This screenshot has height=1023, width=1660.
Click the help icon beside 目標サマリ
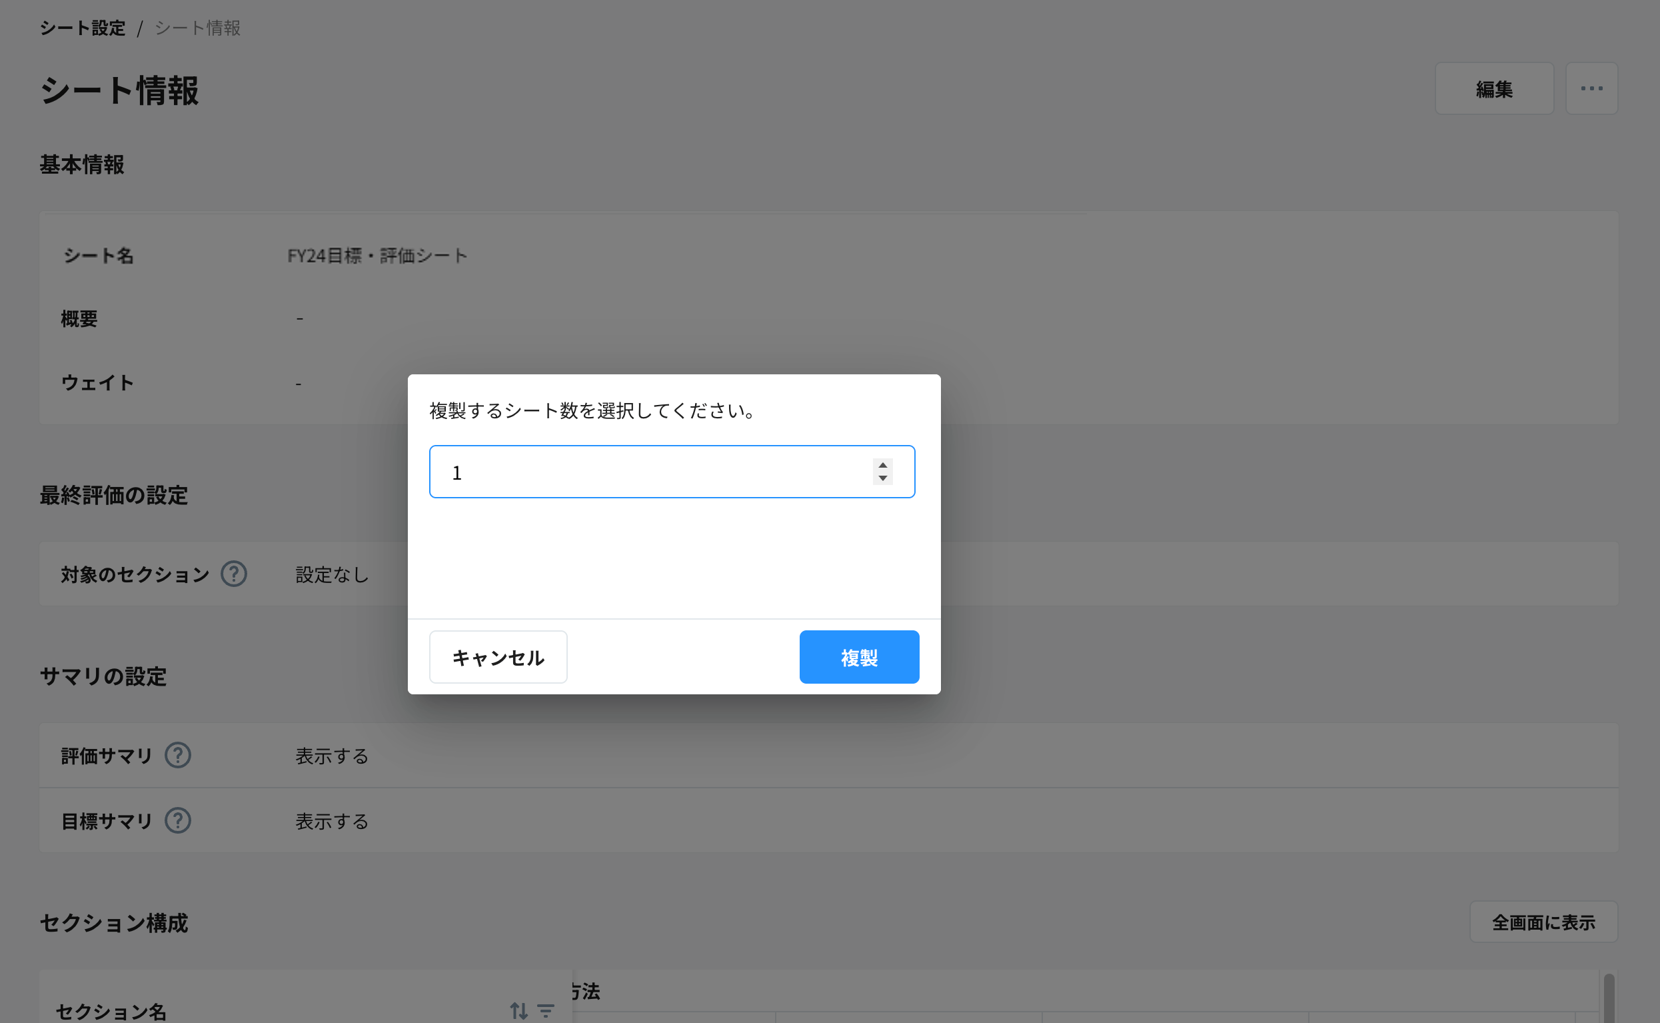click(x=178, y=821)
